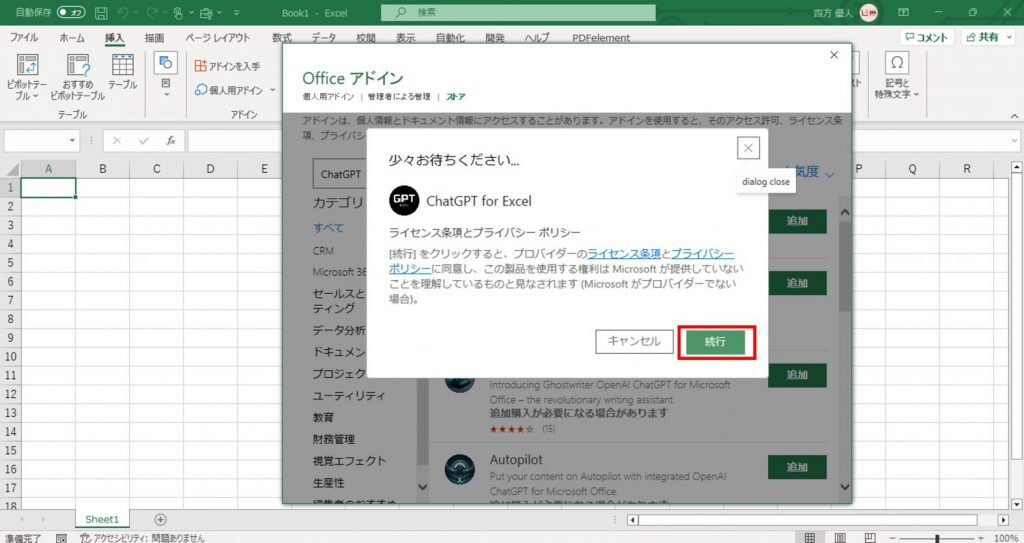Expand the formula bar chevron
Image resolution: width=1024 pixels, height=543 pixels.
click(x=1014, y=140)
